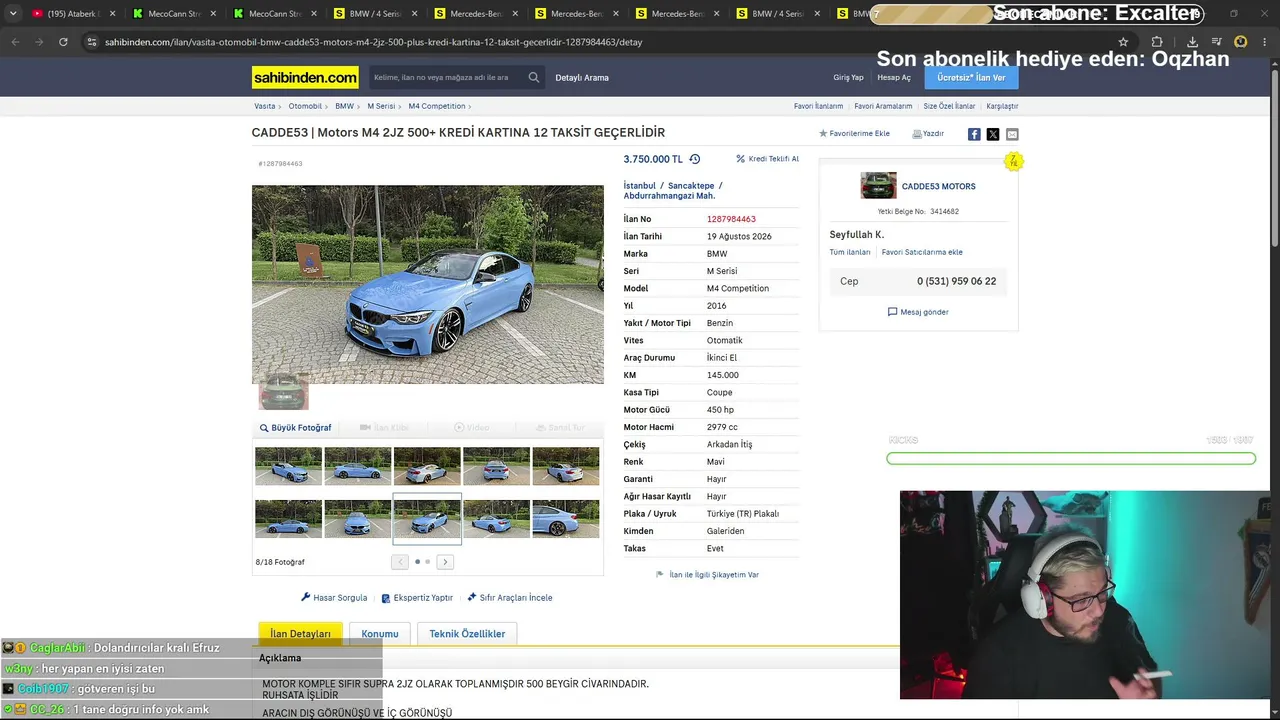Open the Teknik Özellikler tab
Image resolution: width=1280 pixels, height=720 pixels.
(467, 634)
